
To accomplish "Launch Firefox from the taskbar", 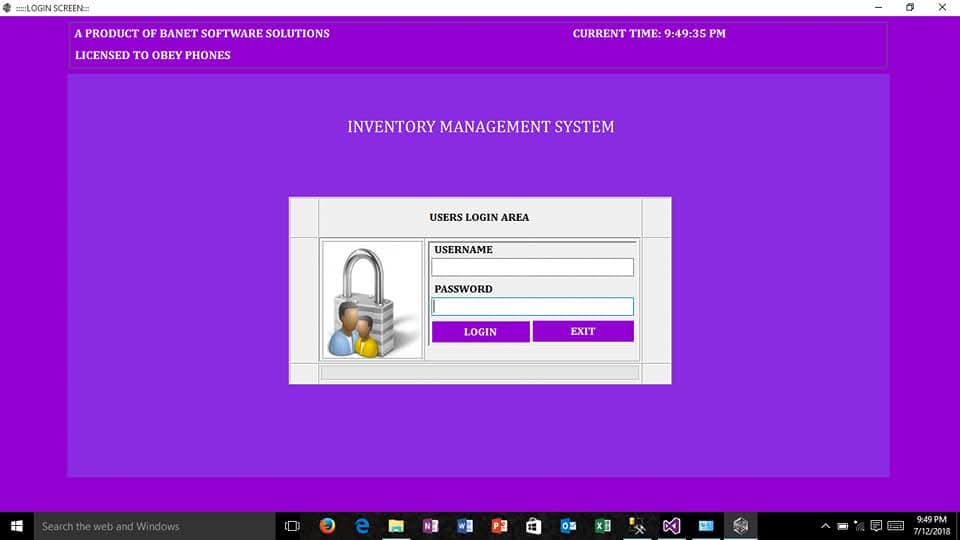I will (327, 526).
